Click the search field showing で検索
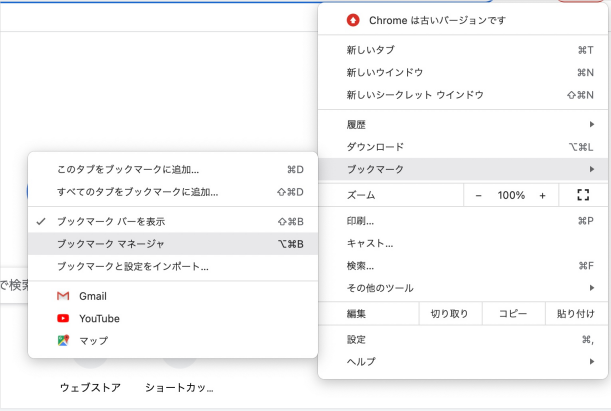Viewport: 611px width, 411px height. pyautogui.click(x=14, y=285)
